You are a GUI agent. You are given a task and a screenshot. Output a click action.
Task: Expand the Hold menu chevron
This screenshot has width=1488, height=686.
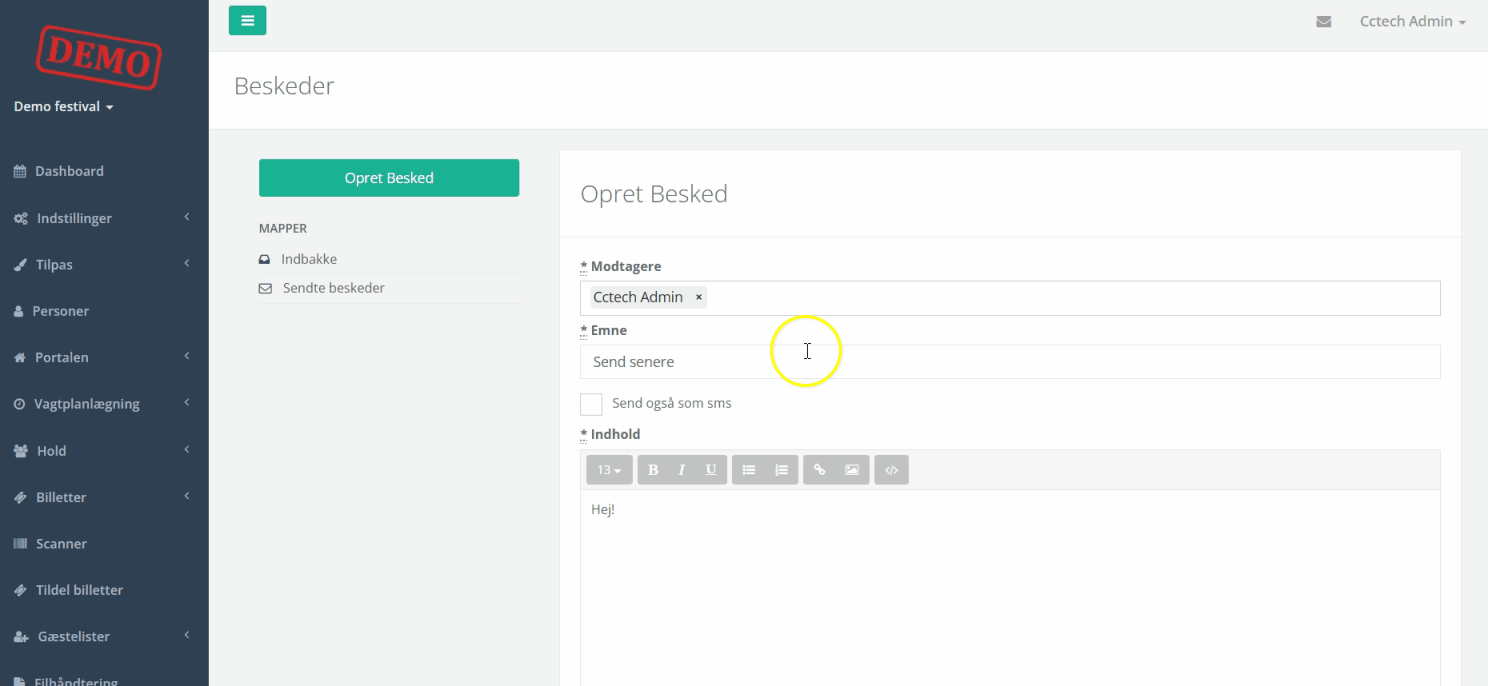[187, 450]
